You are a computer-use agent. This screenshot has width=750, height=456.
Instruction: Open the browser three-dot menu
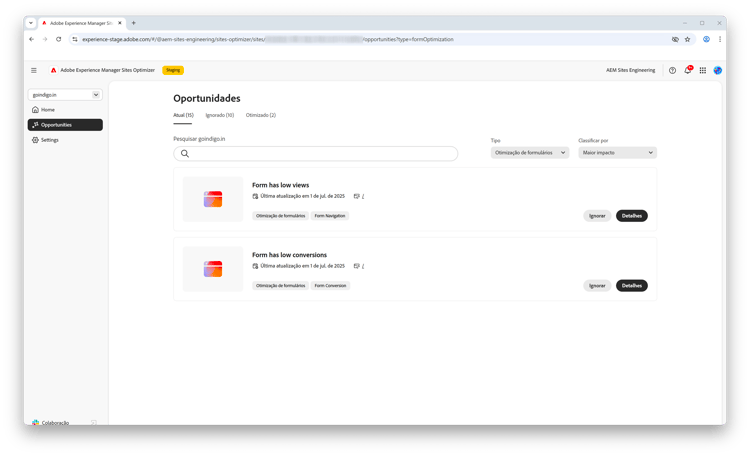719,39
